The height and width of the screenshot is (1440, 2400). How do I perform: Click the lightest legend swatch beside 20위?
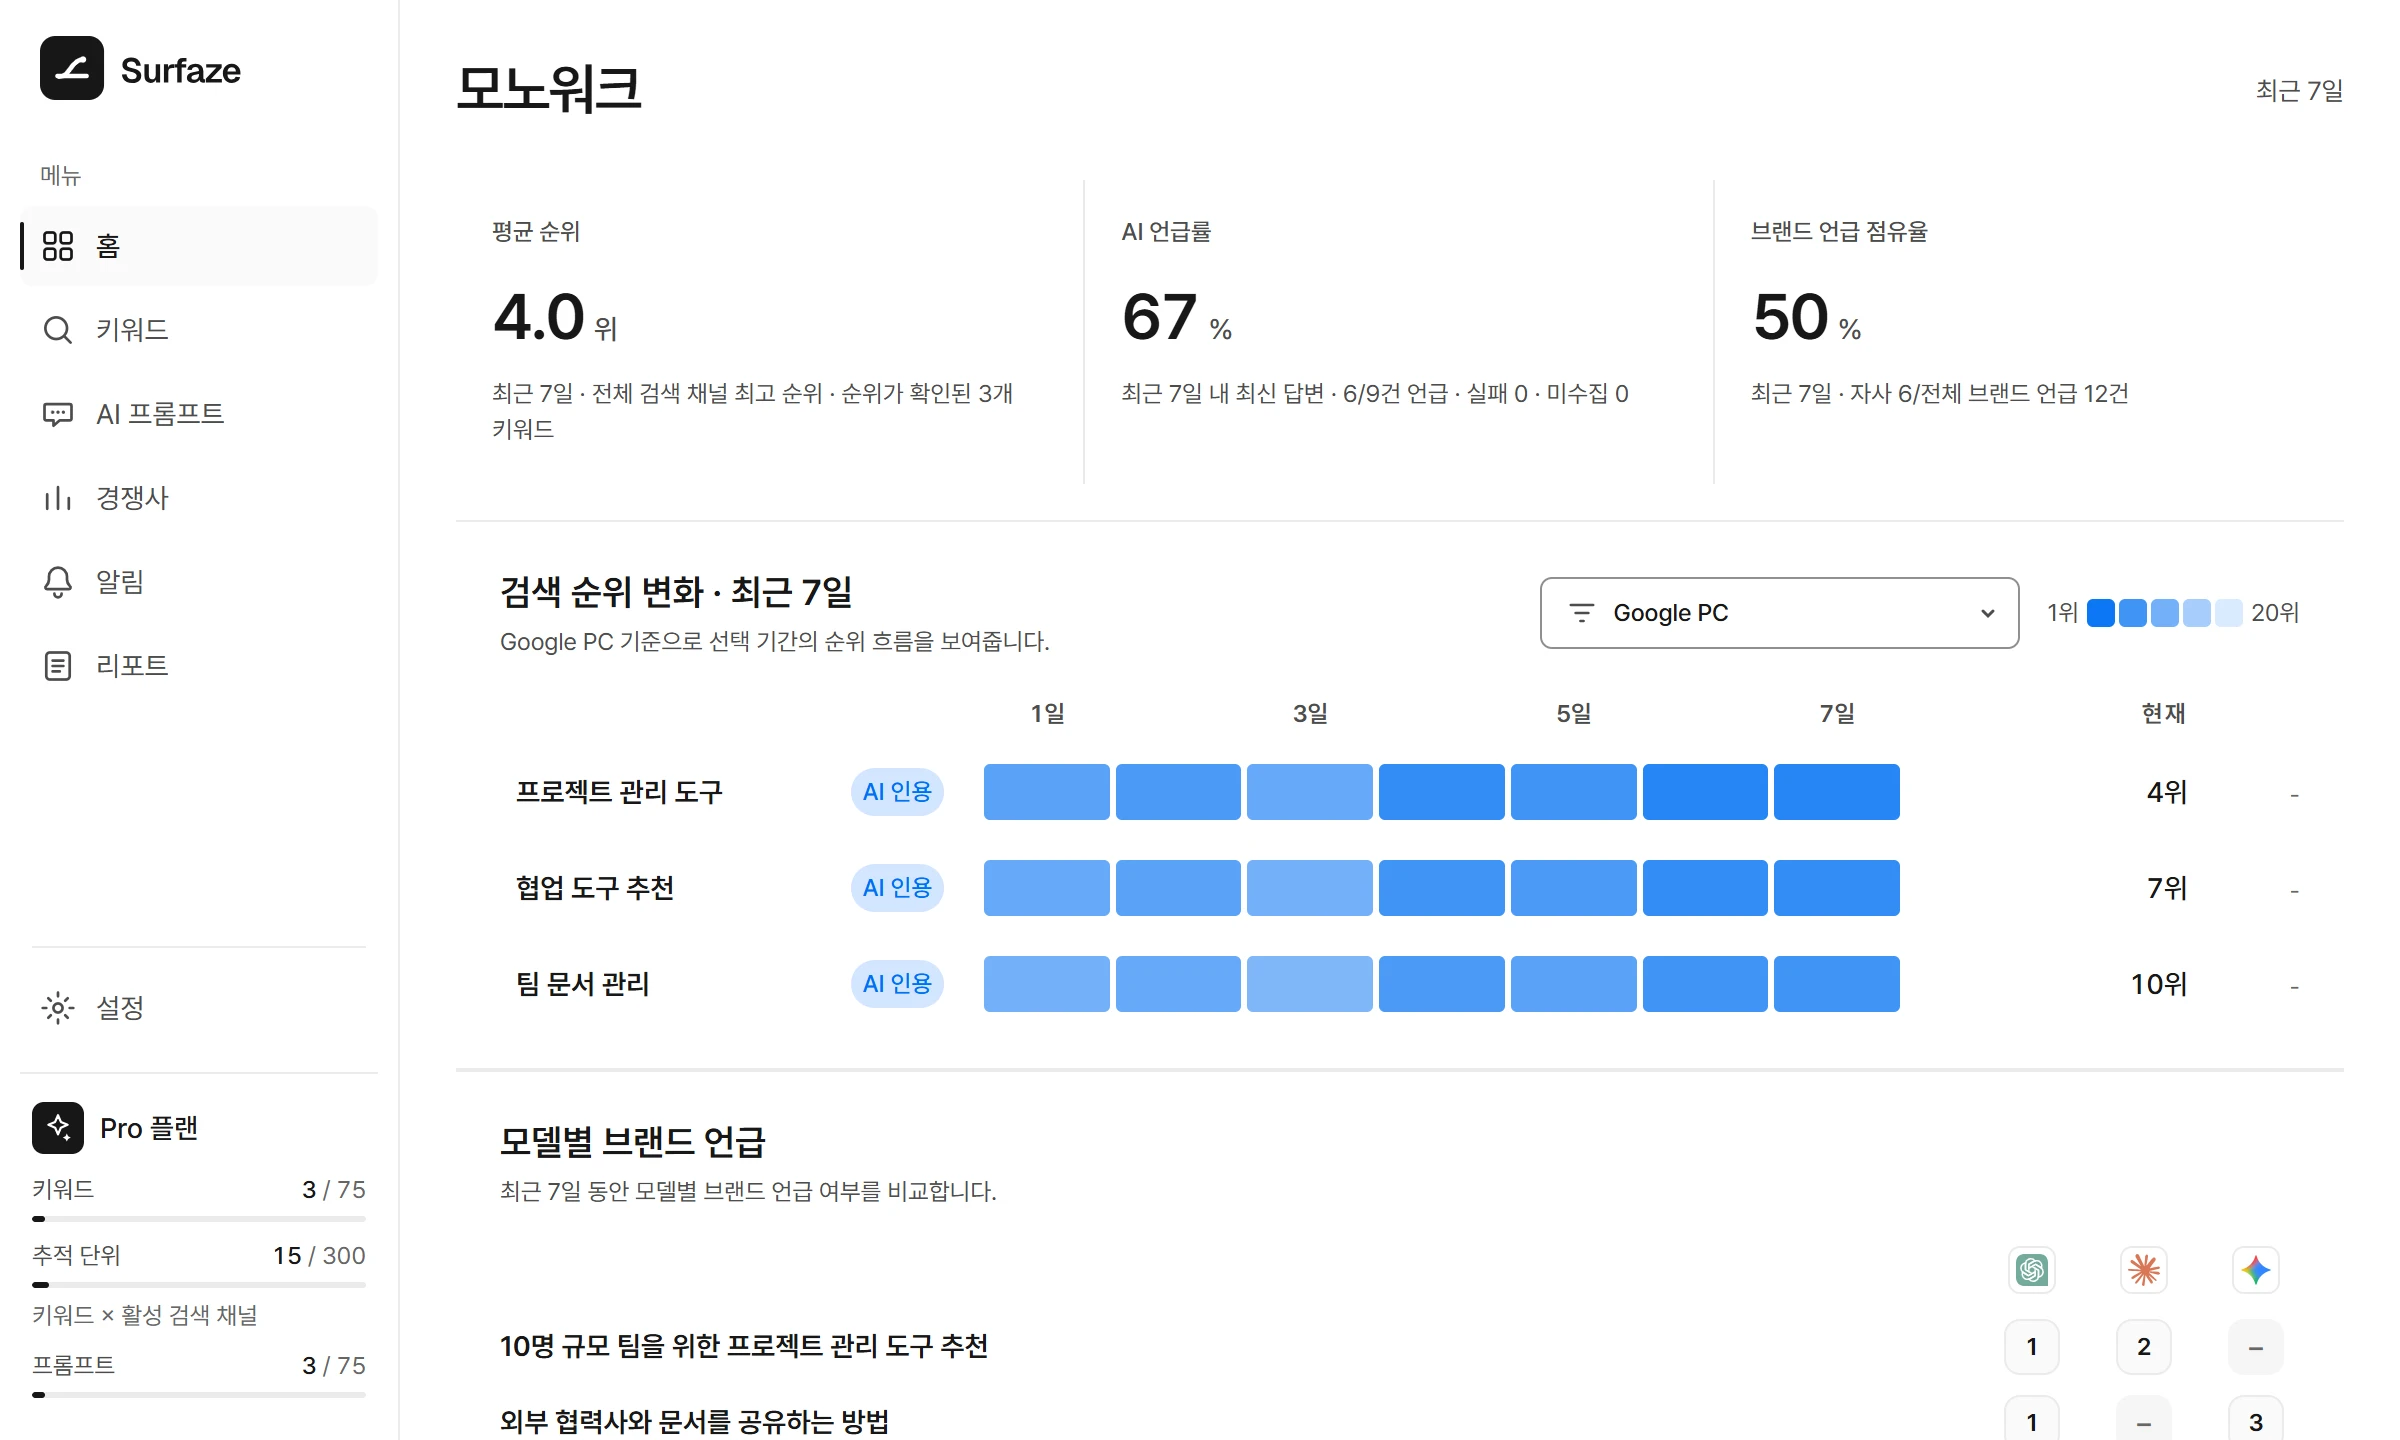click(x=2229, y=613)
